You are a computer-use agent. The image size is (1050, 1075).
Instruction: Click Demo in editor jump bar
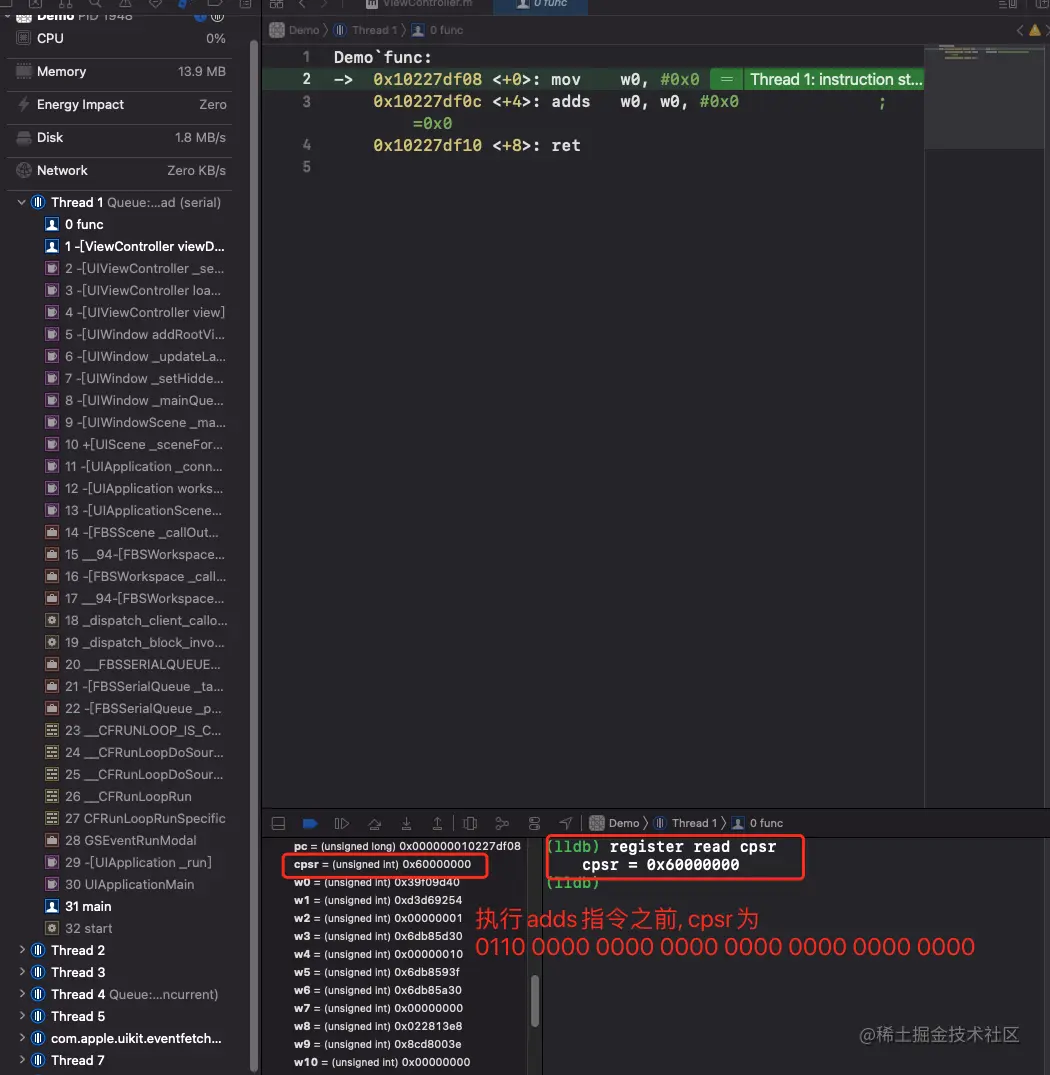pos(295,30)
